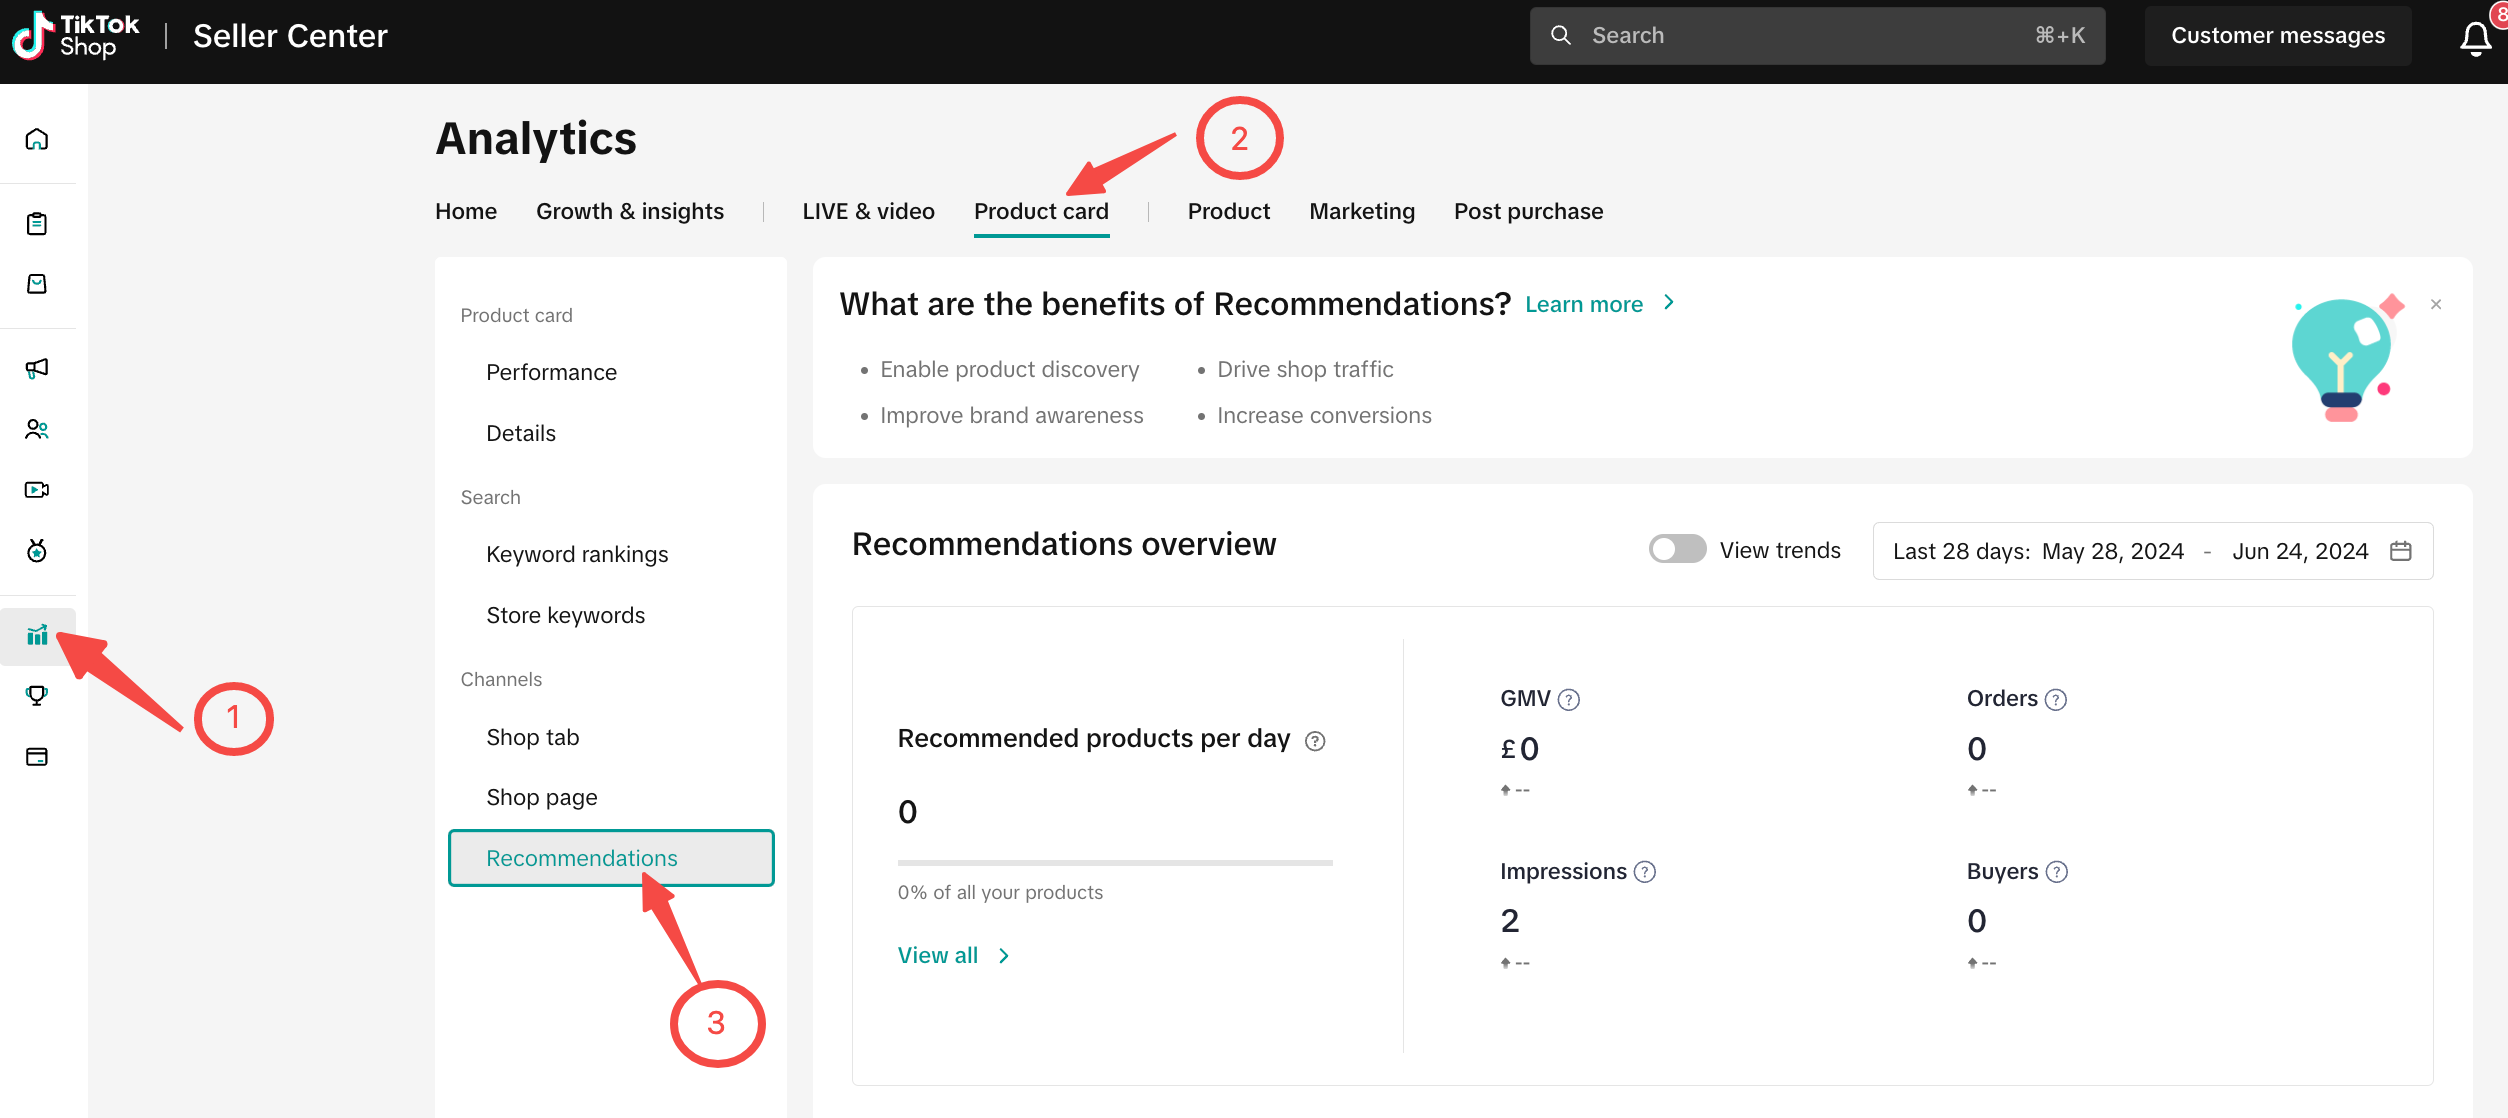Dismiss the Recommendations benefits banner

pos(2436,304)
